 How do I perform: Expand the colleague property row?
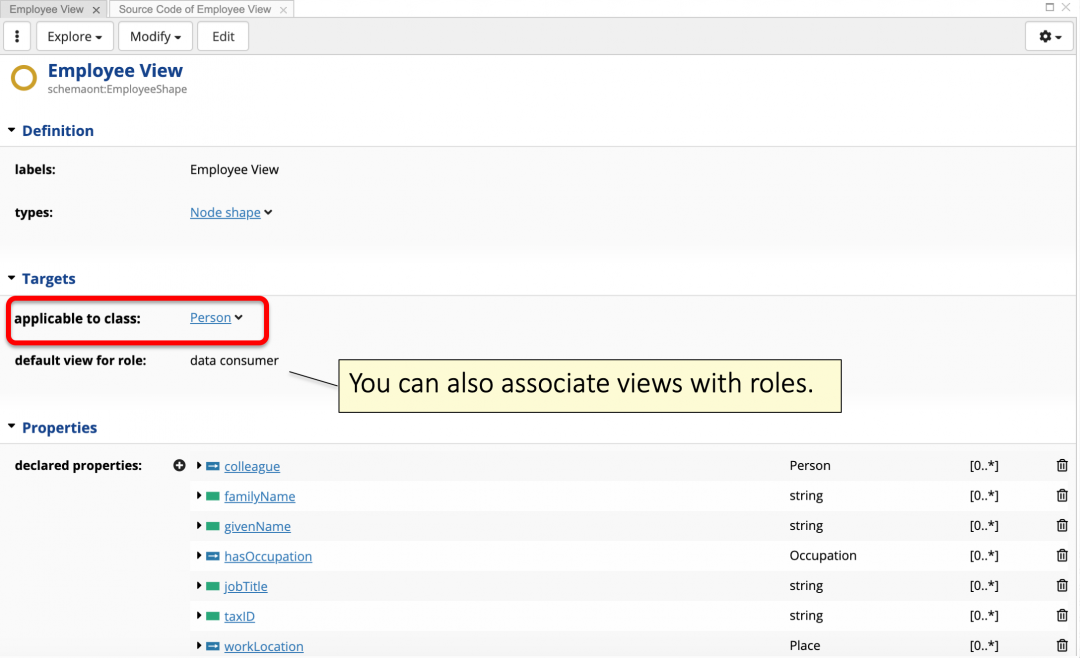(x=200, y=466)
